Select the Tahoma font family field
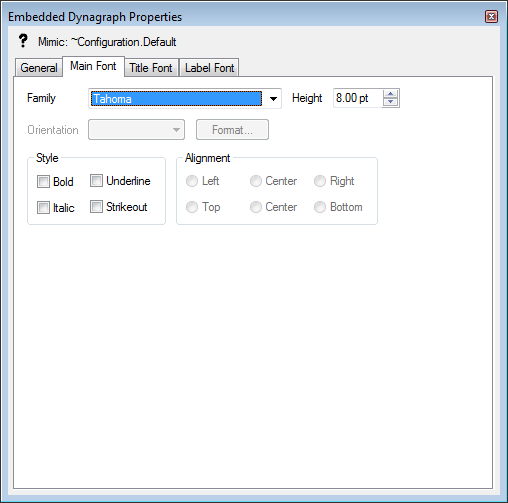The height and width of the screenshot is (503, 508). point(176,99)
